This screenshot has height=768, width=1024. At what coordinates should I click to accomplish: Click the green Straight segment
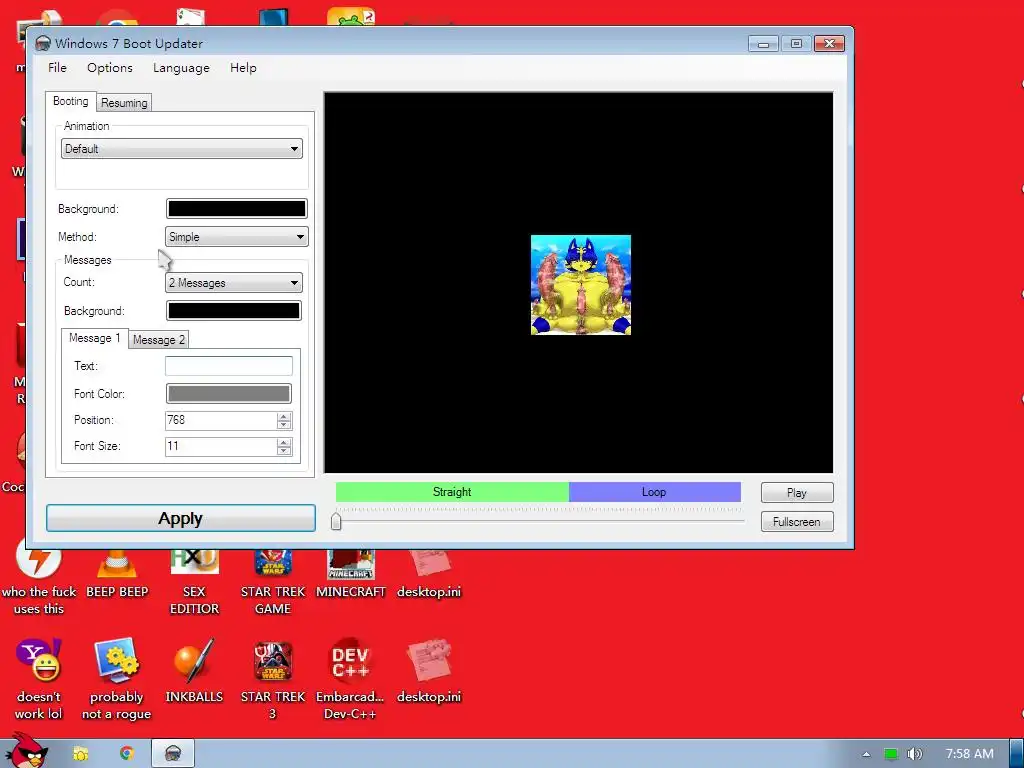click(x=452, y=492)
